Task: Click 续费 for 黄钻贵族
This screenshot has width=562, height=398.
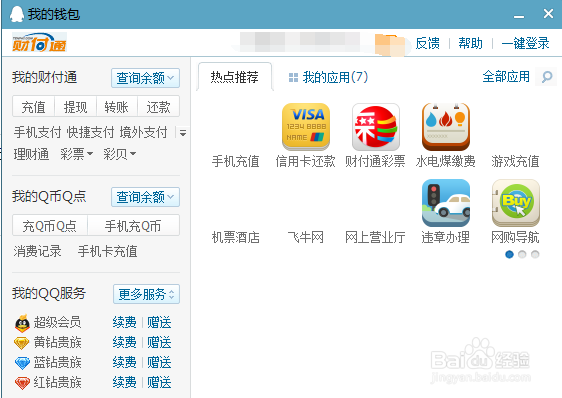Action: click(x=124, y=342)
